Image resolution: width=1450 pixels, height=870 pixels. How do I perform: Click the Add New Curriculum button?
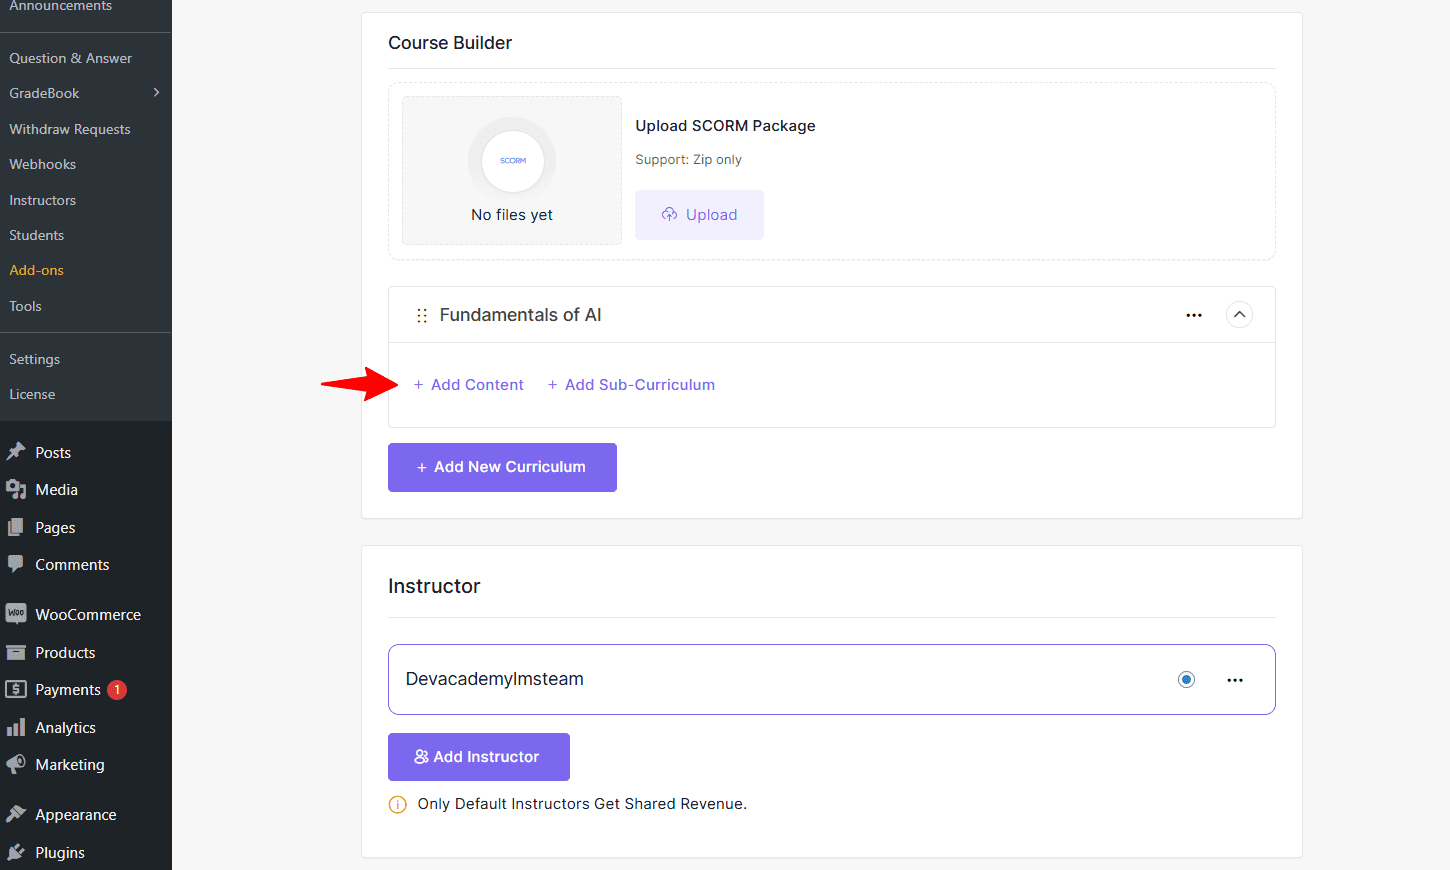pyautogui.click(x=502, y=467)
